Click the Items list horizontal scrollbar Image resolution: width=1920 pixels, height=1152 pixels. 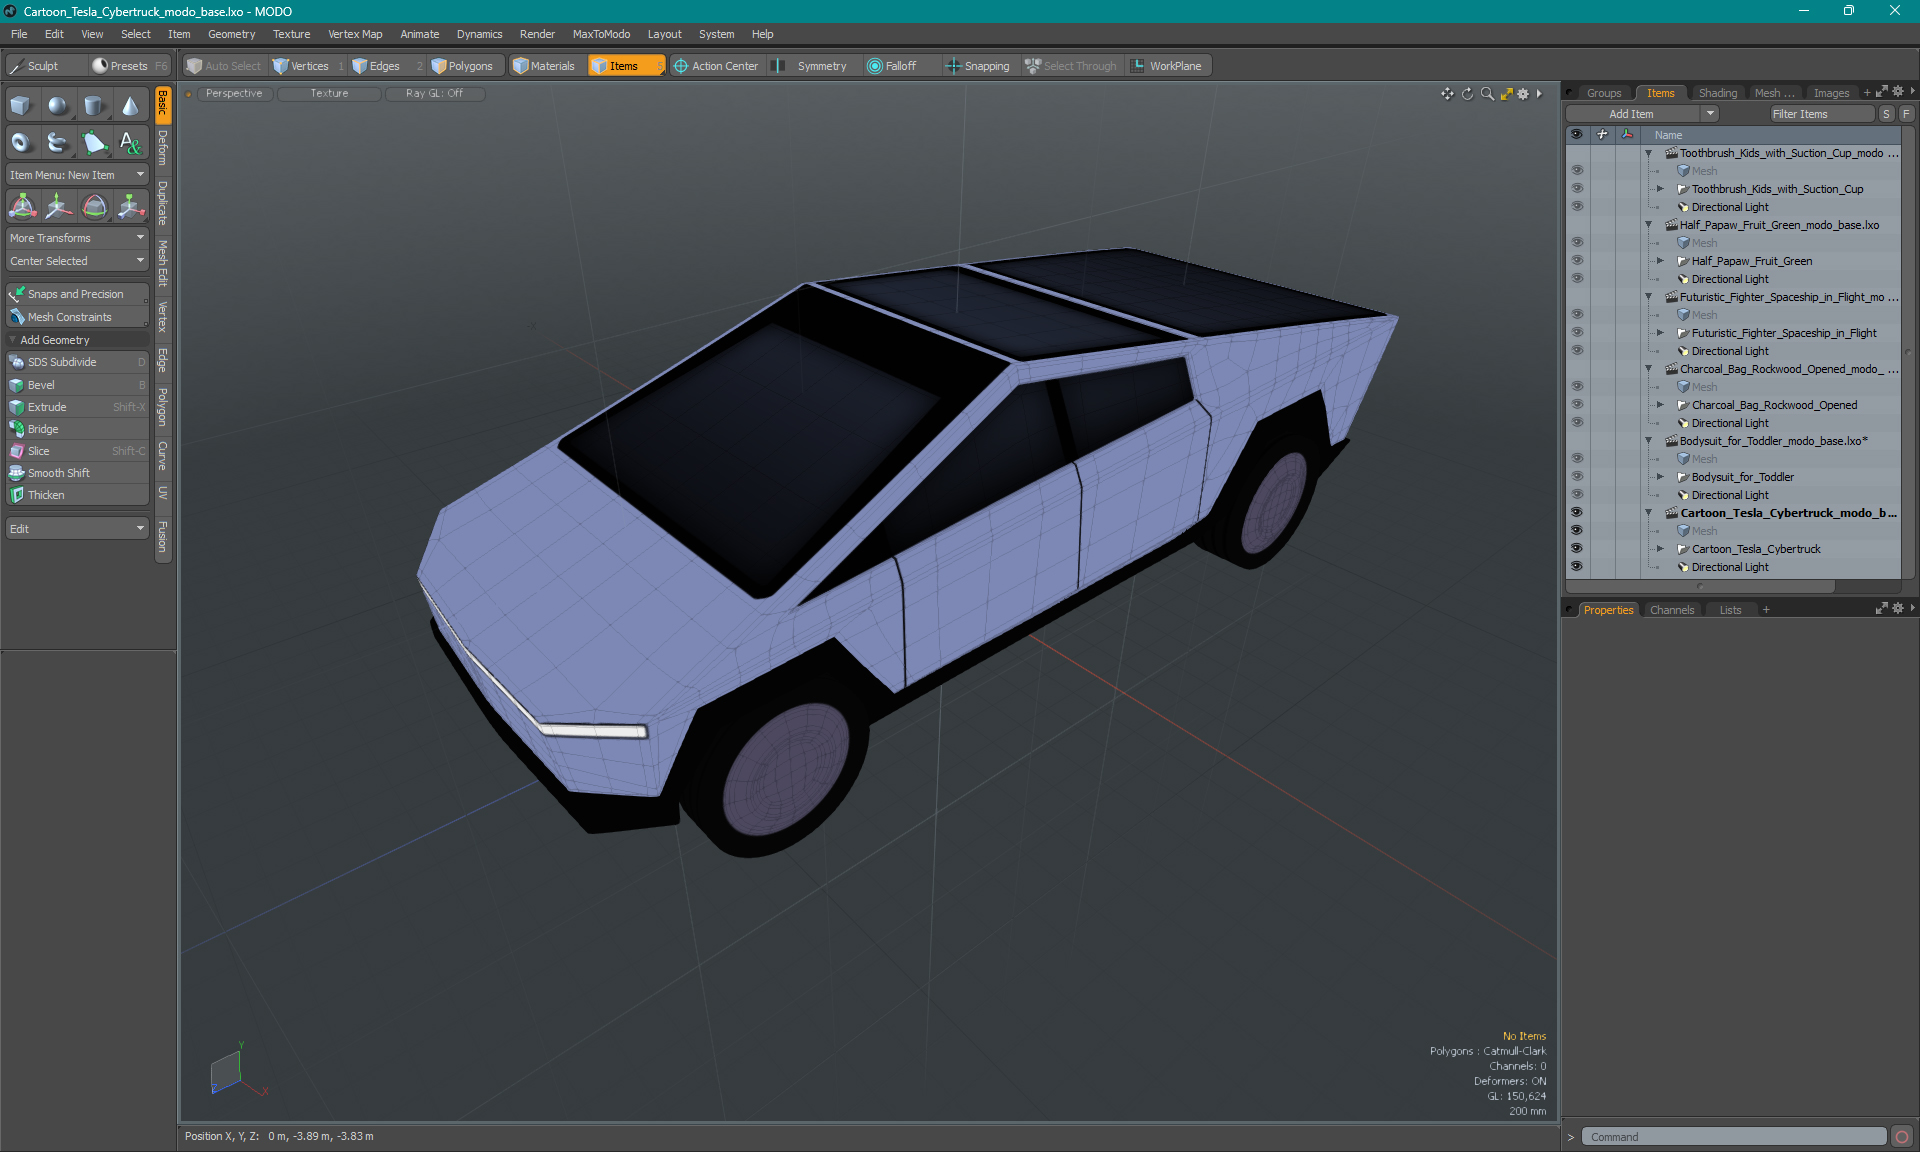[1700, 587]
